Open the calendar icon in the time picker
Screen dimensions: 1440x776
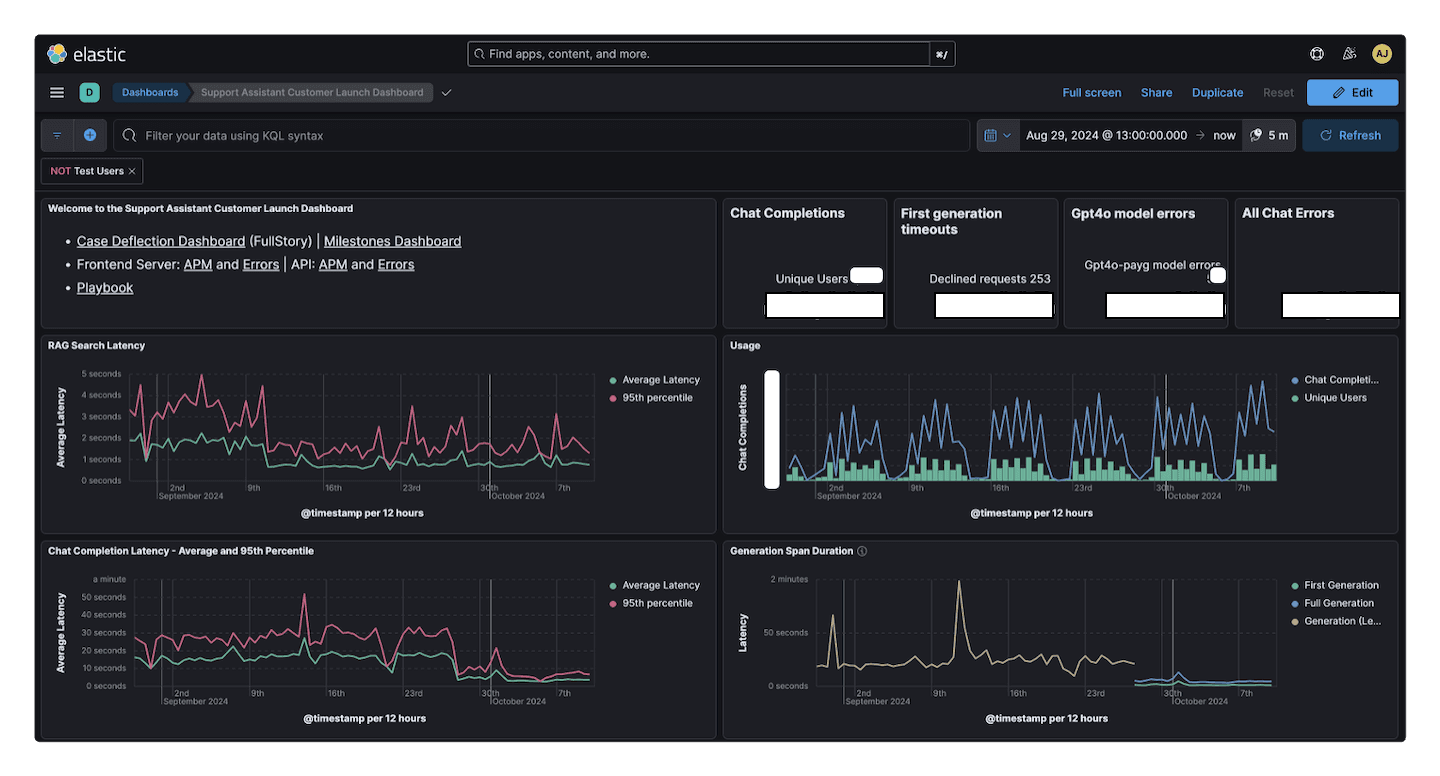(992, 135)
